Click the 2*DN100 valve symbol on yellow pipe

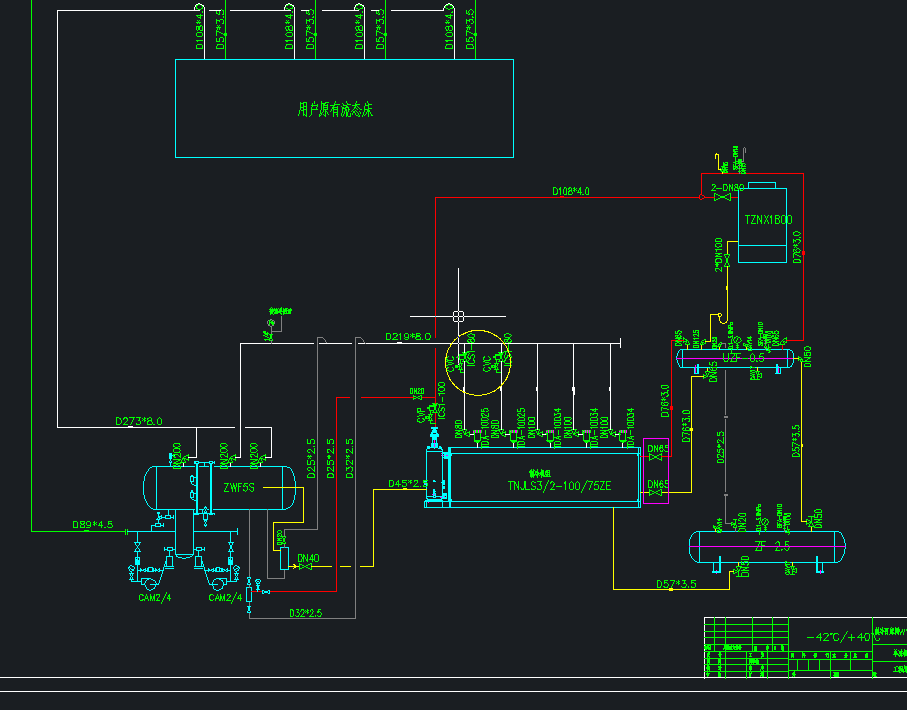pyautogui.click(x=727, y=259)
